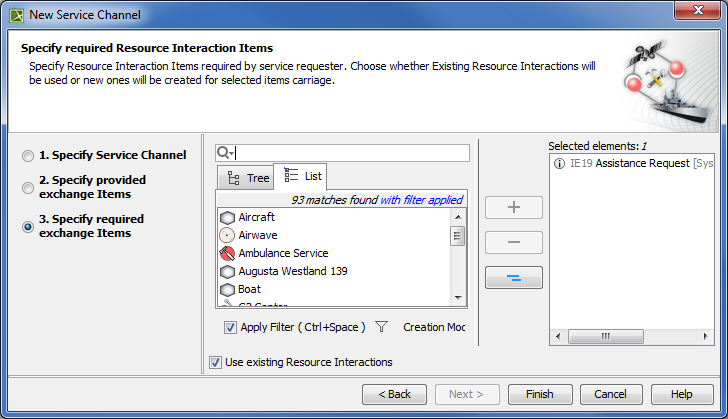Screen dimensions: 728x419
Task: Click the element list vertical scrollbar thumb
Action: coord(458,236)
